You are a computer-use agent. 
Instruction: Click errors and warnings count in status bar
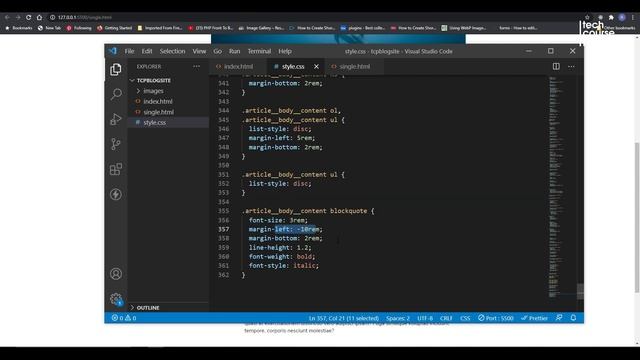pos(124,318)
